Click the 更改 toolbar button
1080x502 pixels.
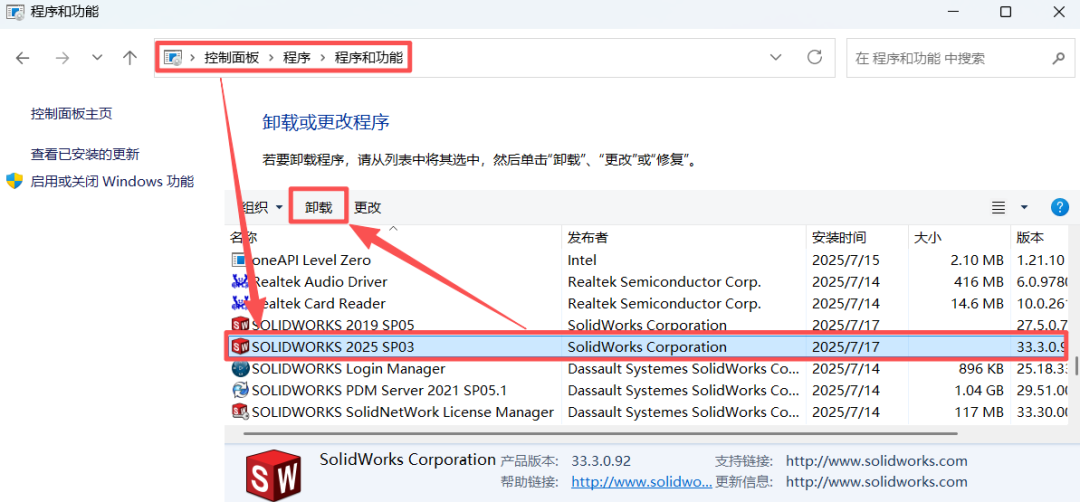click(x=368, y=207)
